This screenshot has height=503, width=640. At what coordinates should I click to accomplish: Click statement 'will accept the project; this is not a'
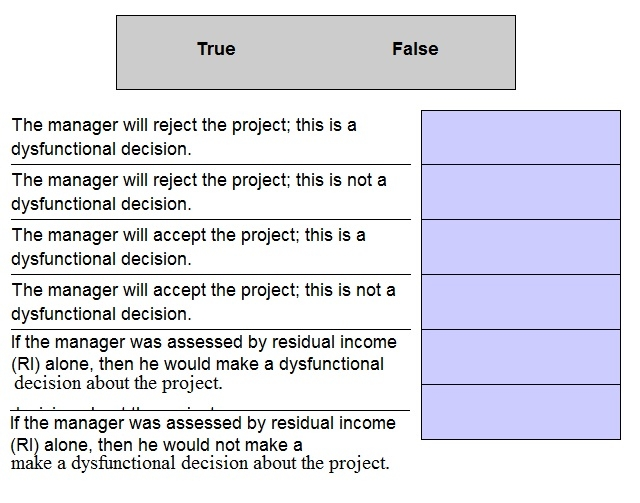tap(203, 291)
